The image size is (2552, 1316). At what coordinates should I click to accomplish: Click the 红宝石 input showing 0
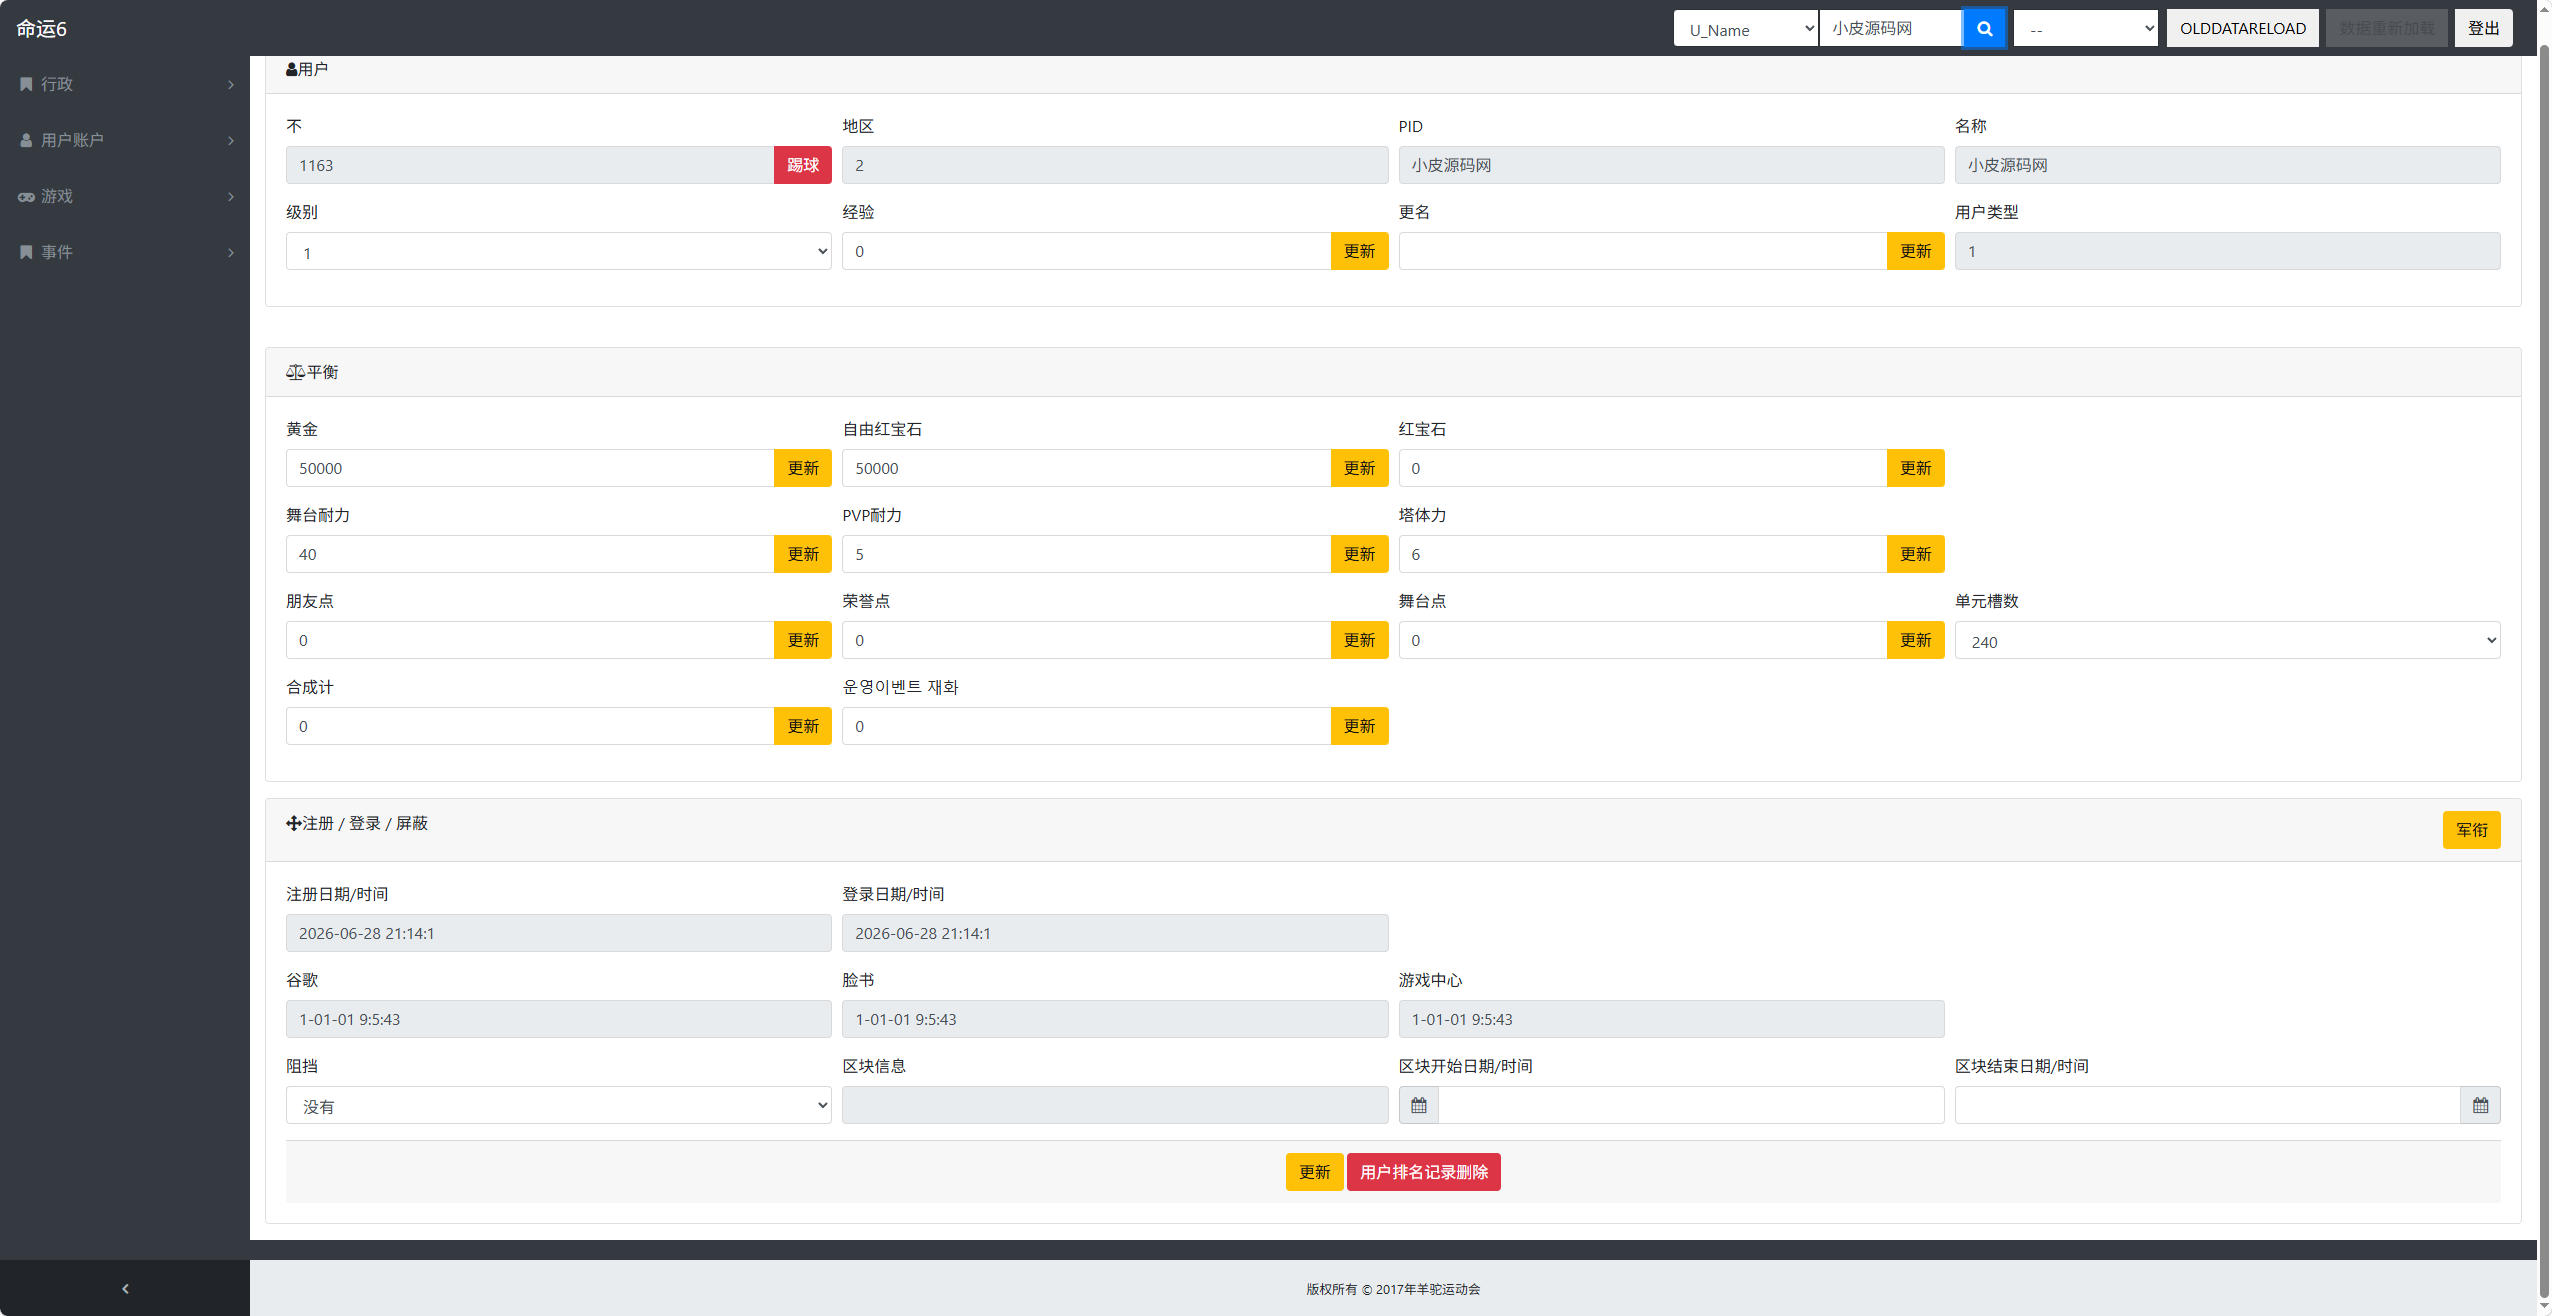pos(1642,468)
